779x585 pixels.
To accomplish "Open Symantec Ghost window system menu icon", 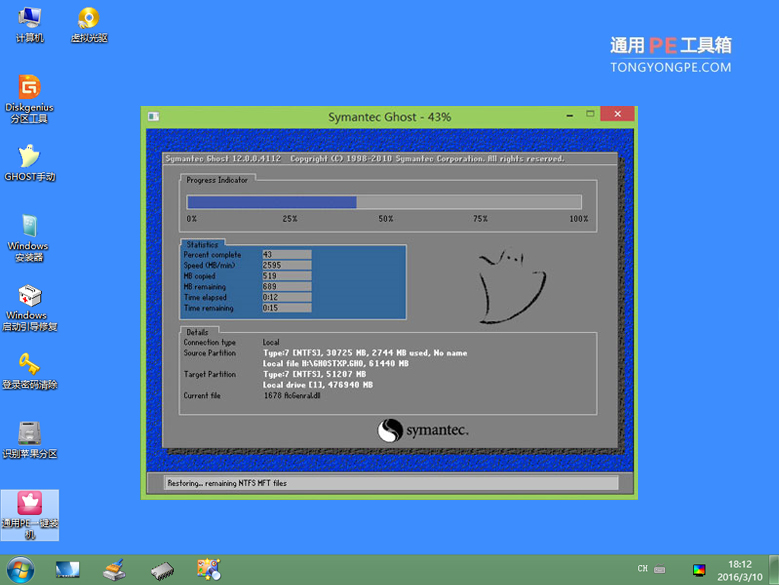I will [x=152, y=116].
